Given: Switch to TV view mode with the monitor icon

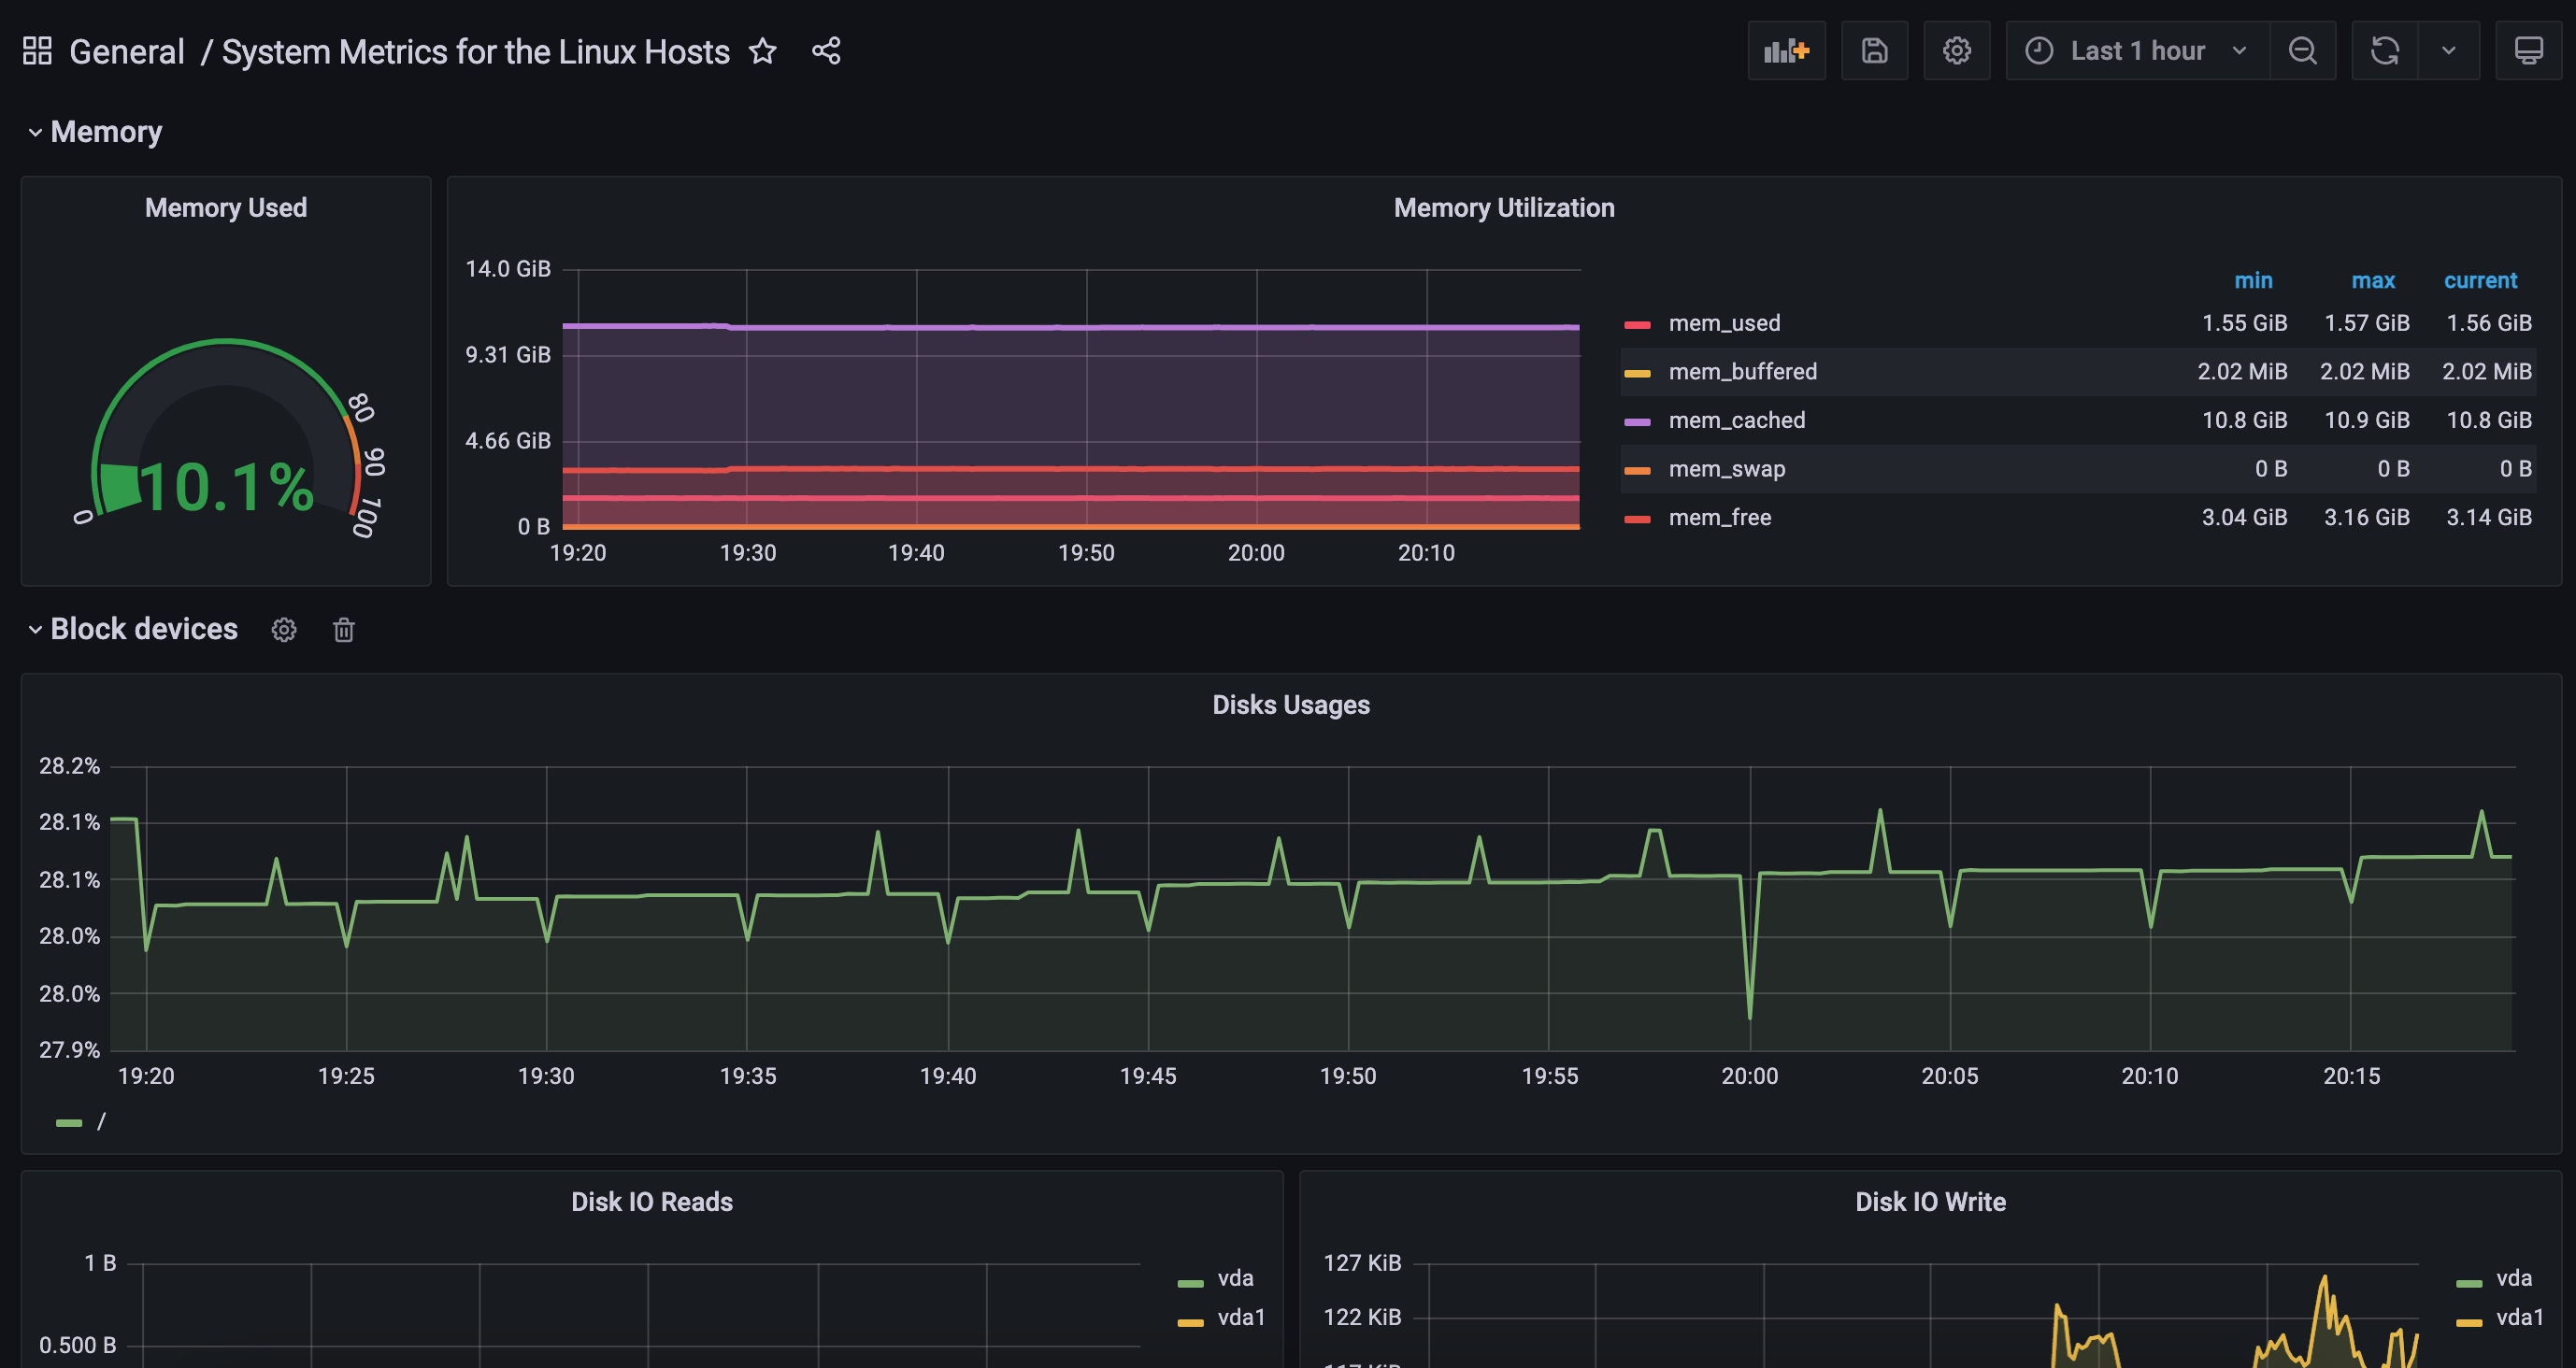Looking at the screenshot, I should pyautogui.click(x=2528, y=51).
